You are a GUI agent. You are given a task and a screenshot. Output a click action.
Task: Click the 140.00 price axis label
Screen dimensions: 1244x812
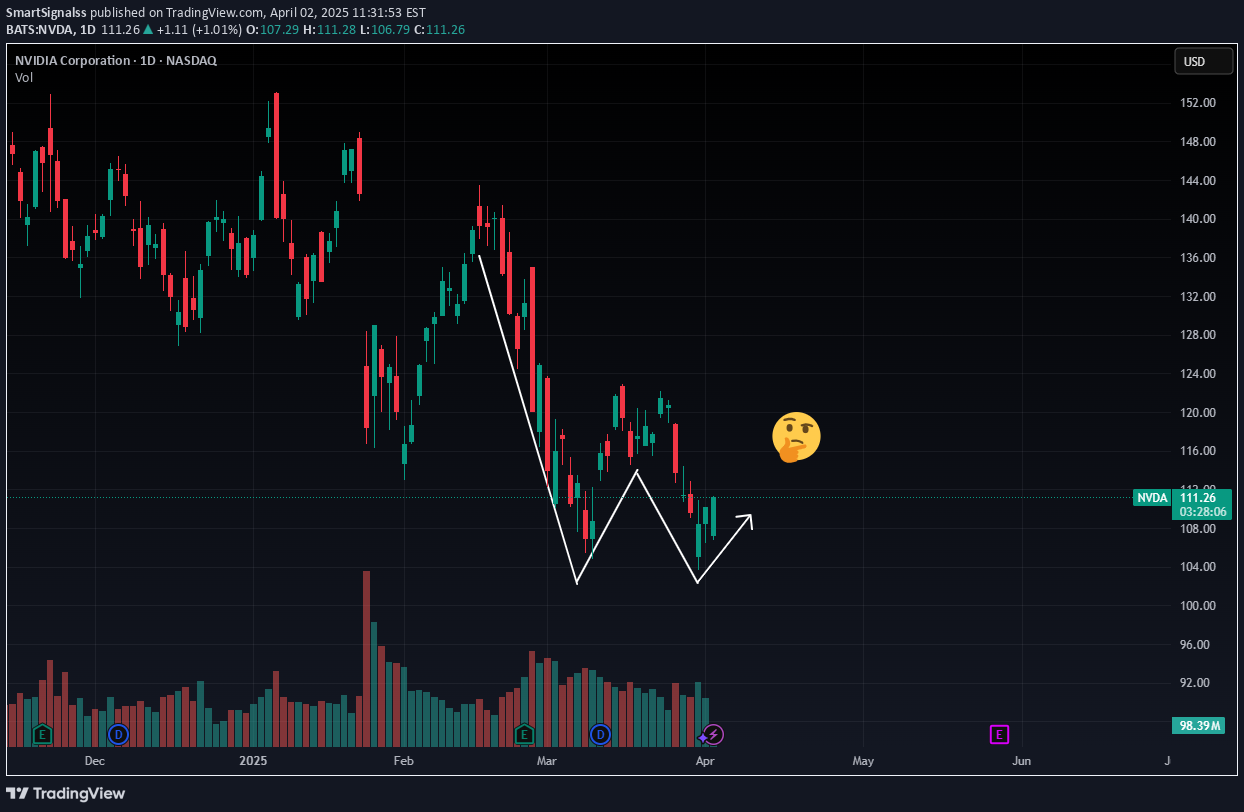coord(1197,219)
